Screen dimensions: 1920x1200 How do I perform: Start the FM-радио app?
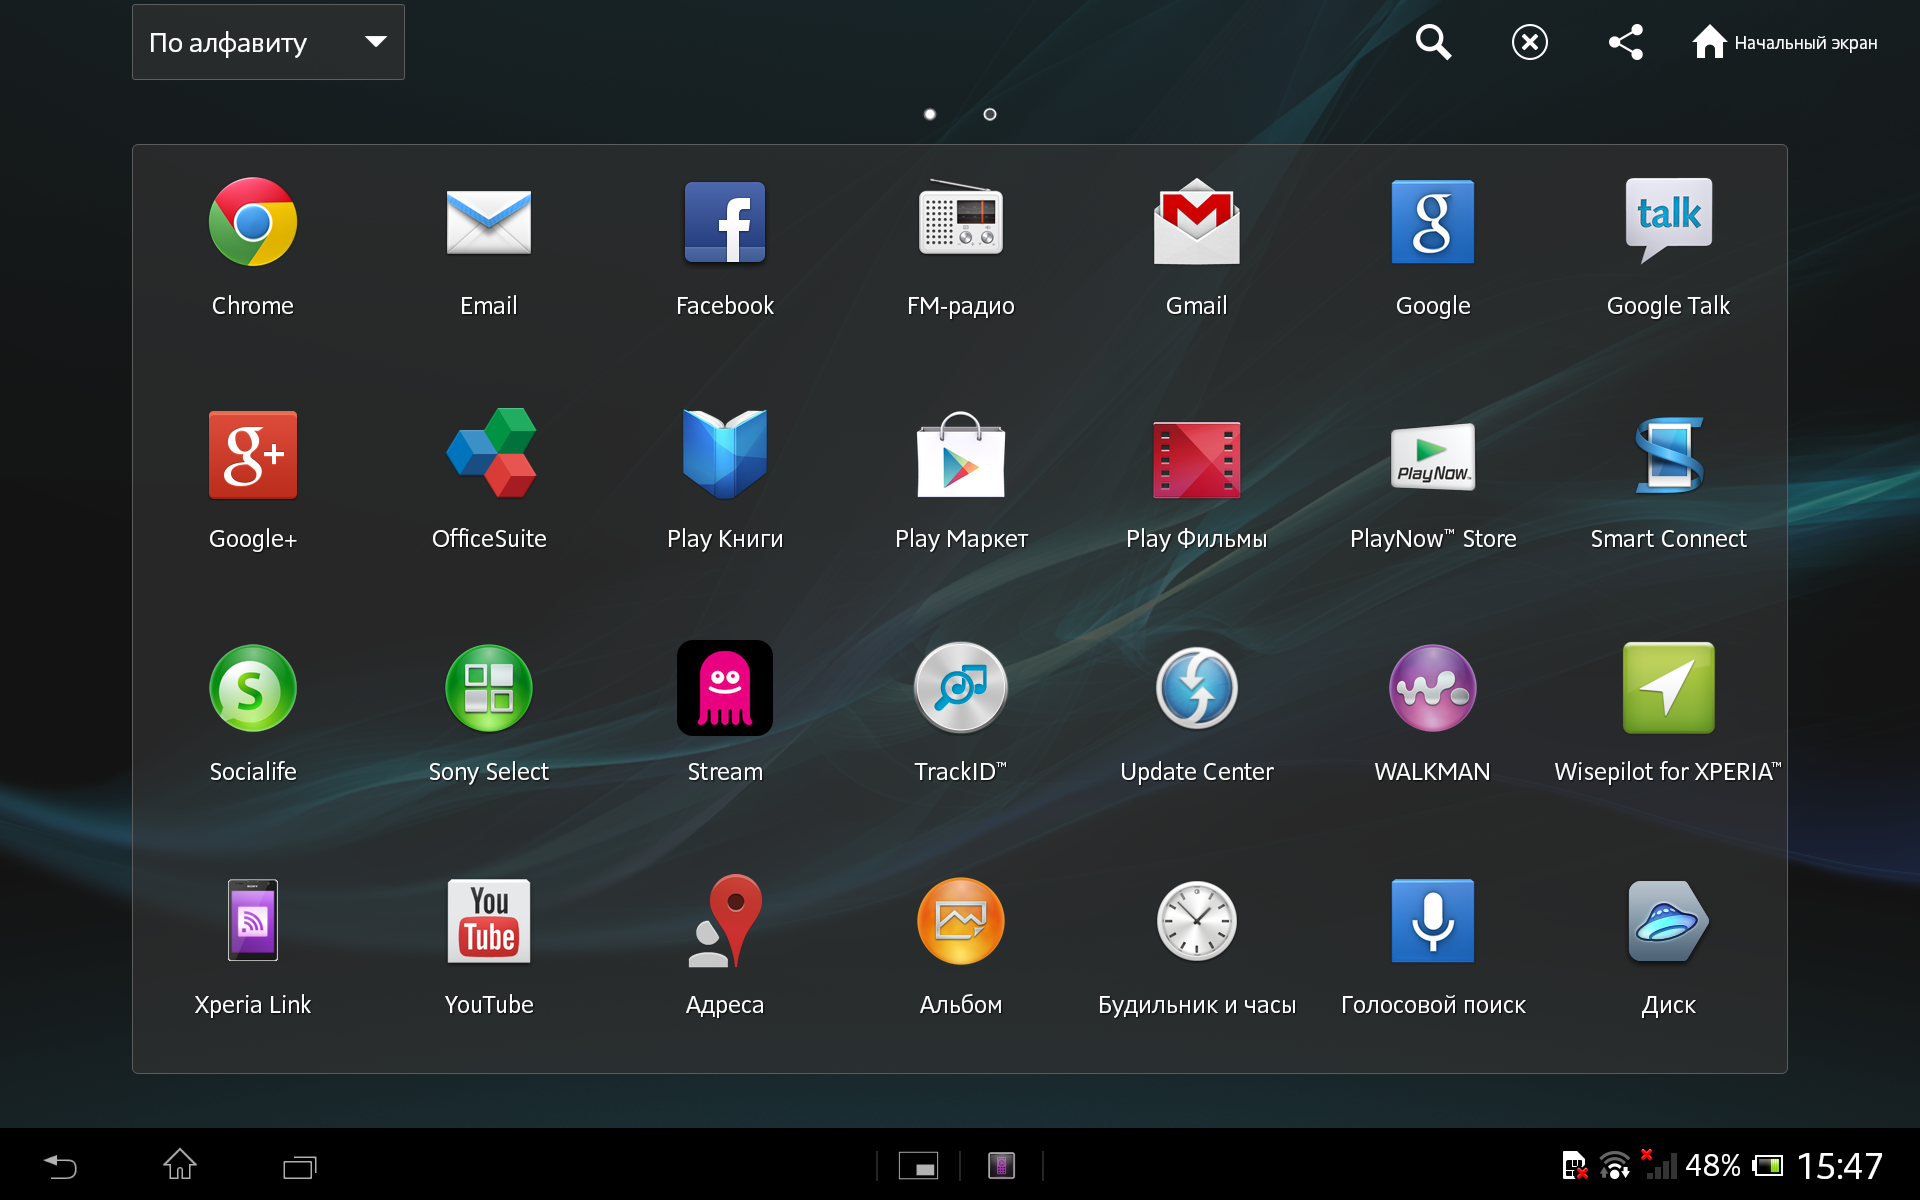(x=961, y=218)
